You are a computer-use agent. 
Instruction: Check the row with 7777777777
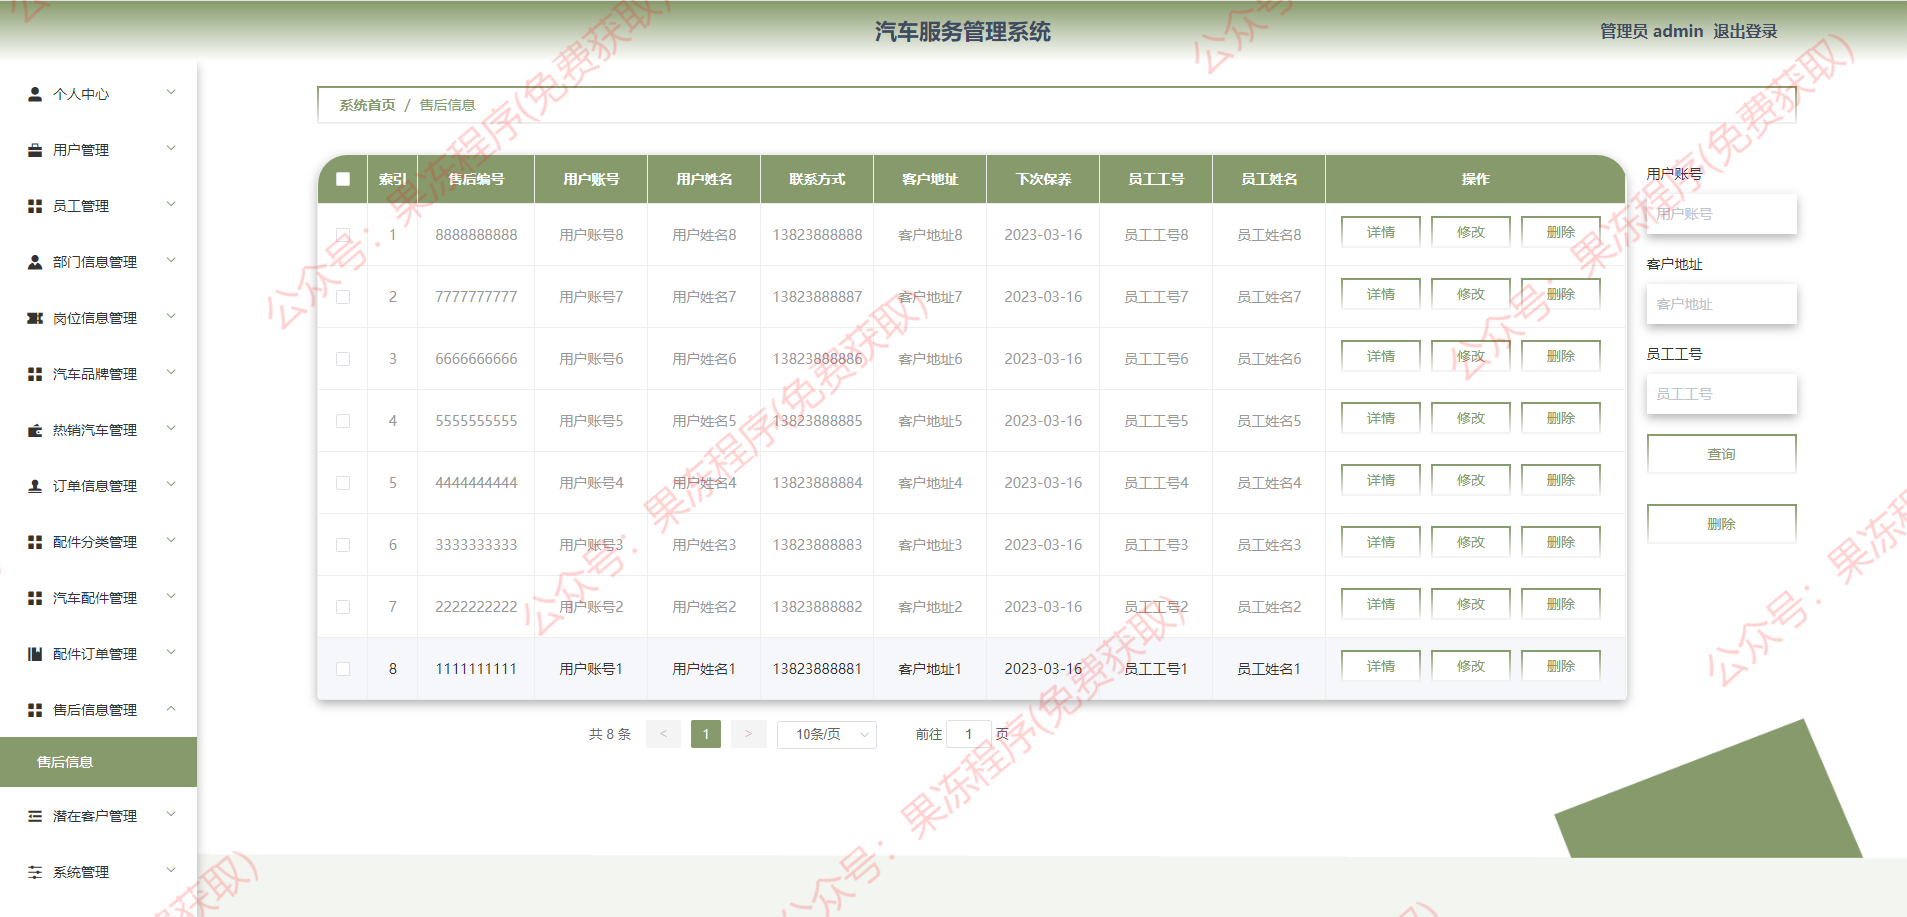[343, 297]
